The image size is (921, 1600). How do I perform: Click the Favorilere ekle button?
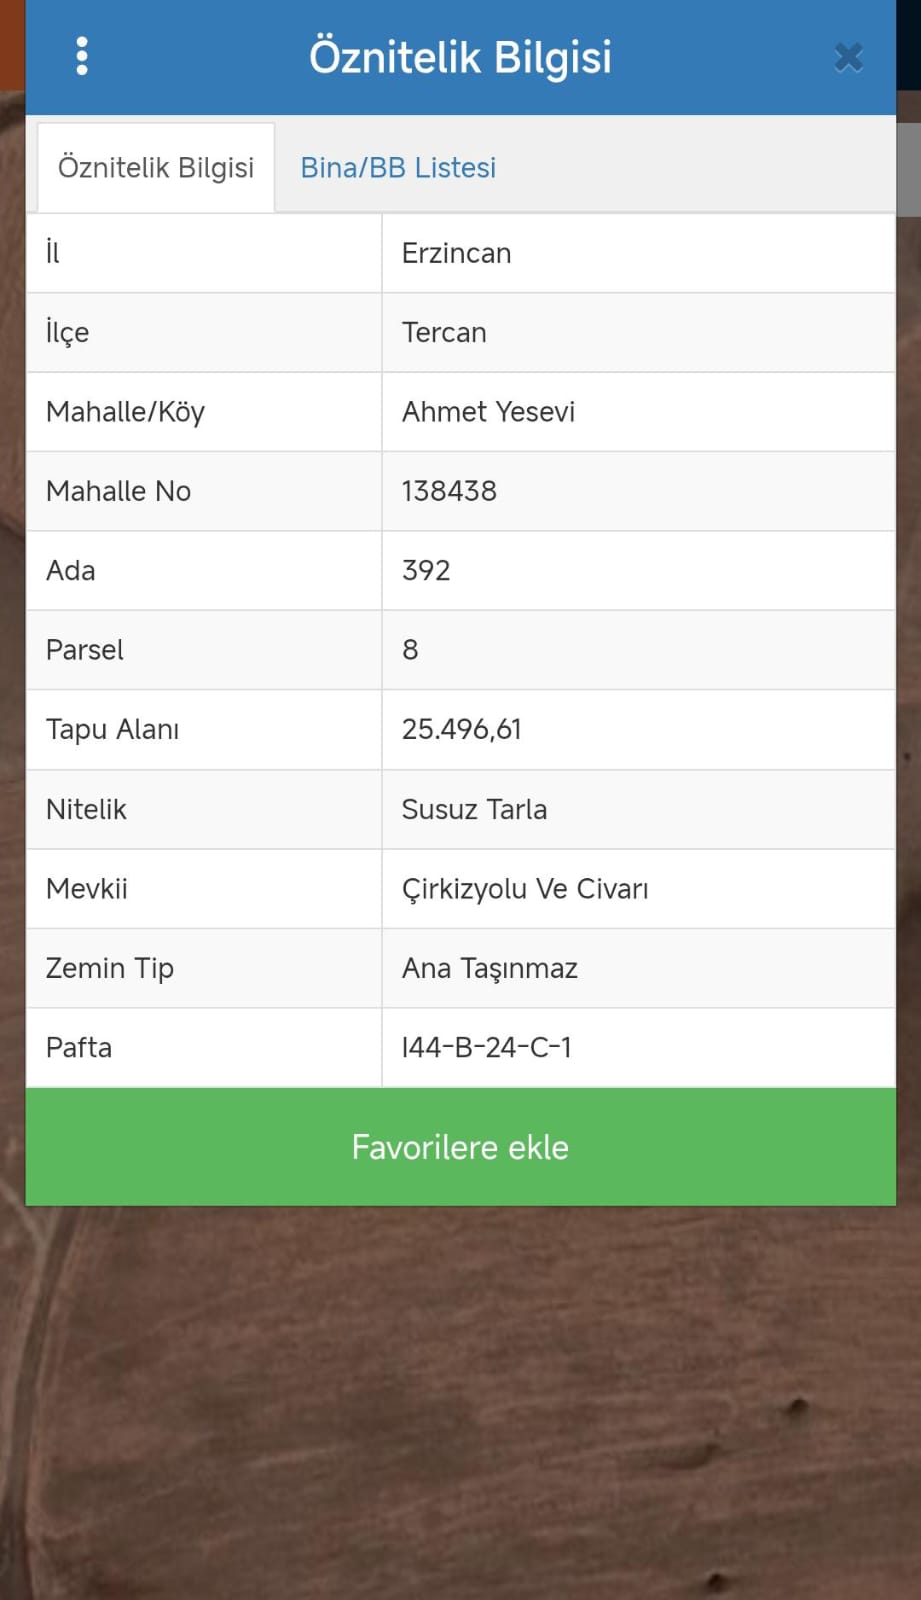click(x=460, y=1146)
